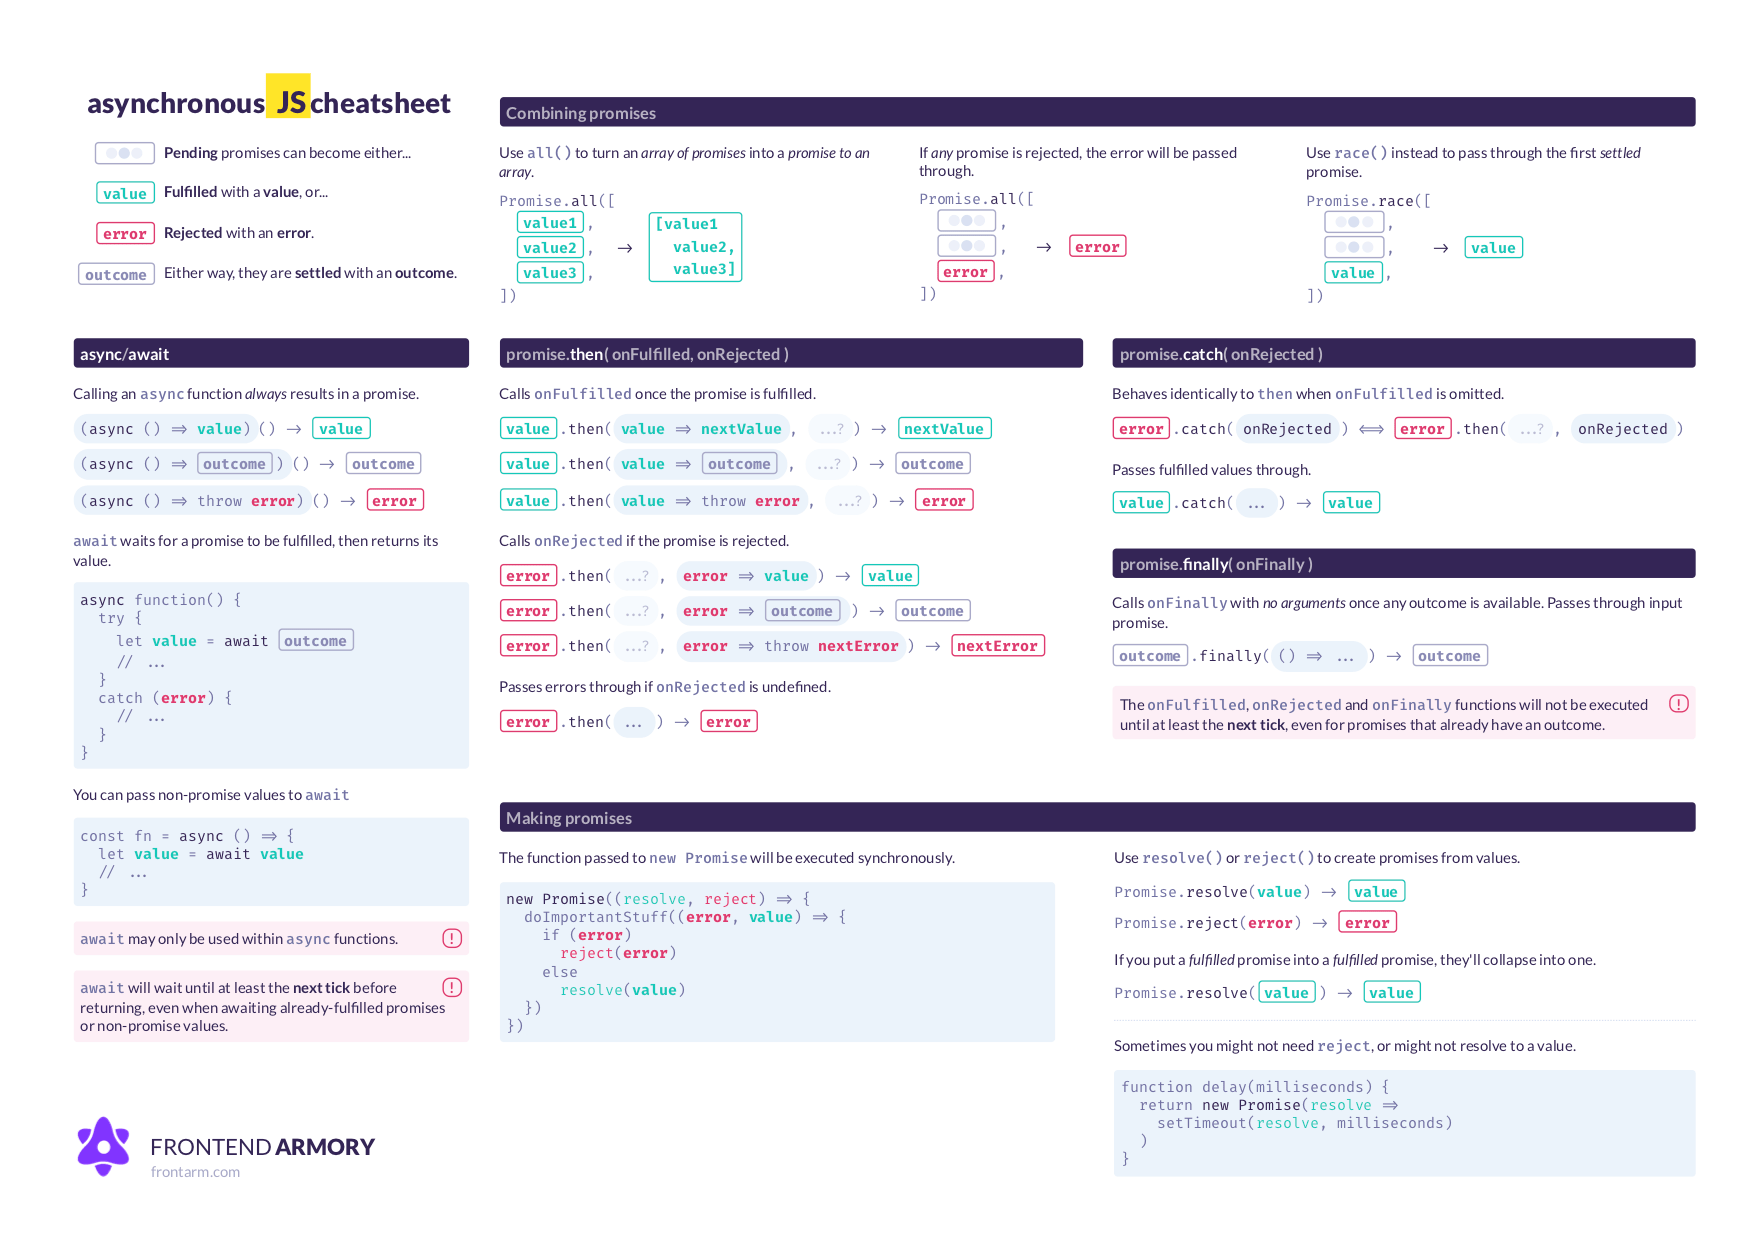Click the pending promise dots indicator
The height and width of the screenshot is (1239, 1753).
[x=123, y=152]
